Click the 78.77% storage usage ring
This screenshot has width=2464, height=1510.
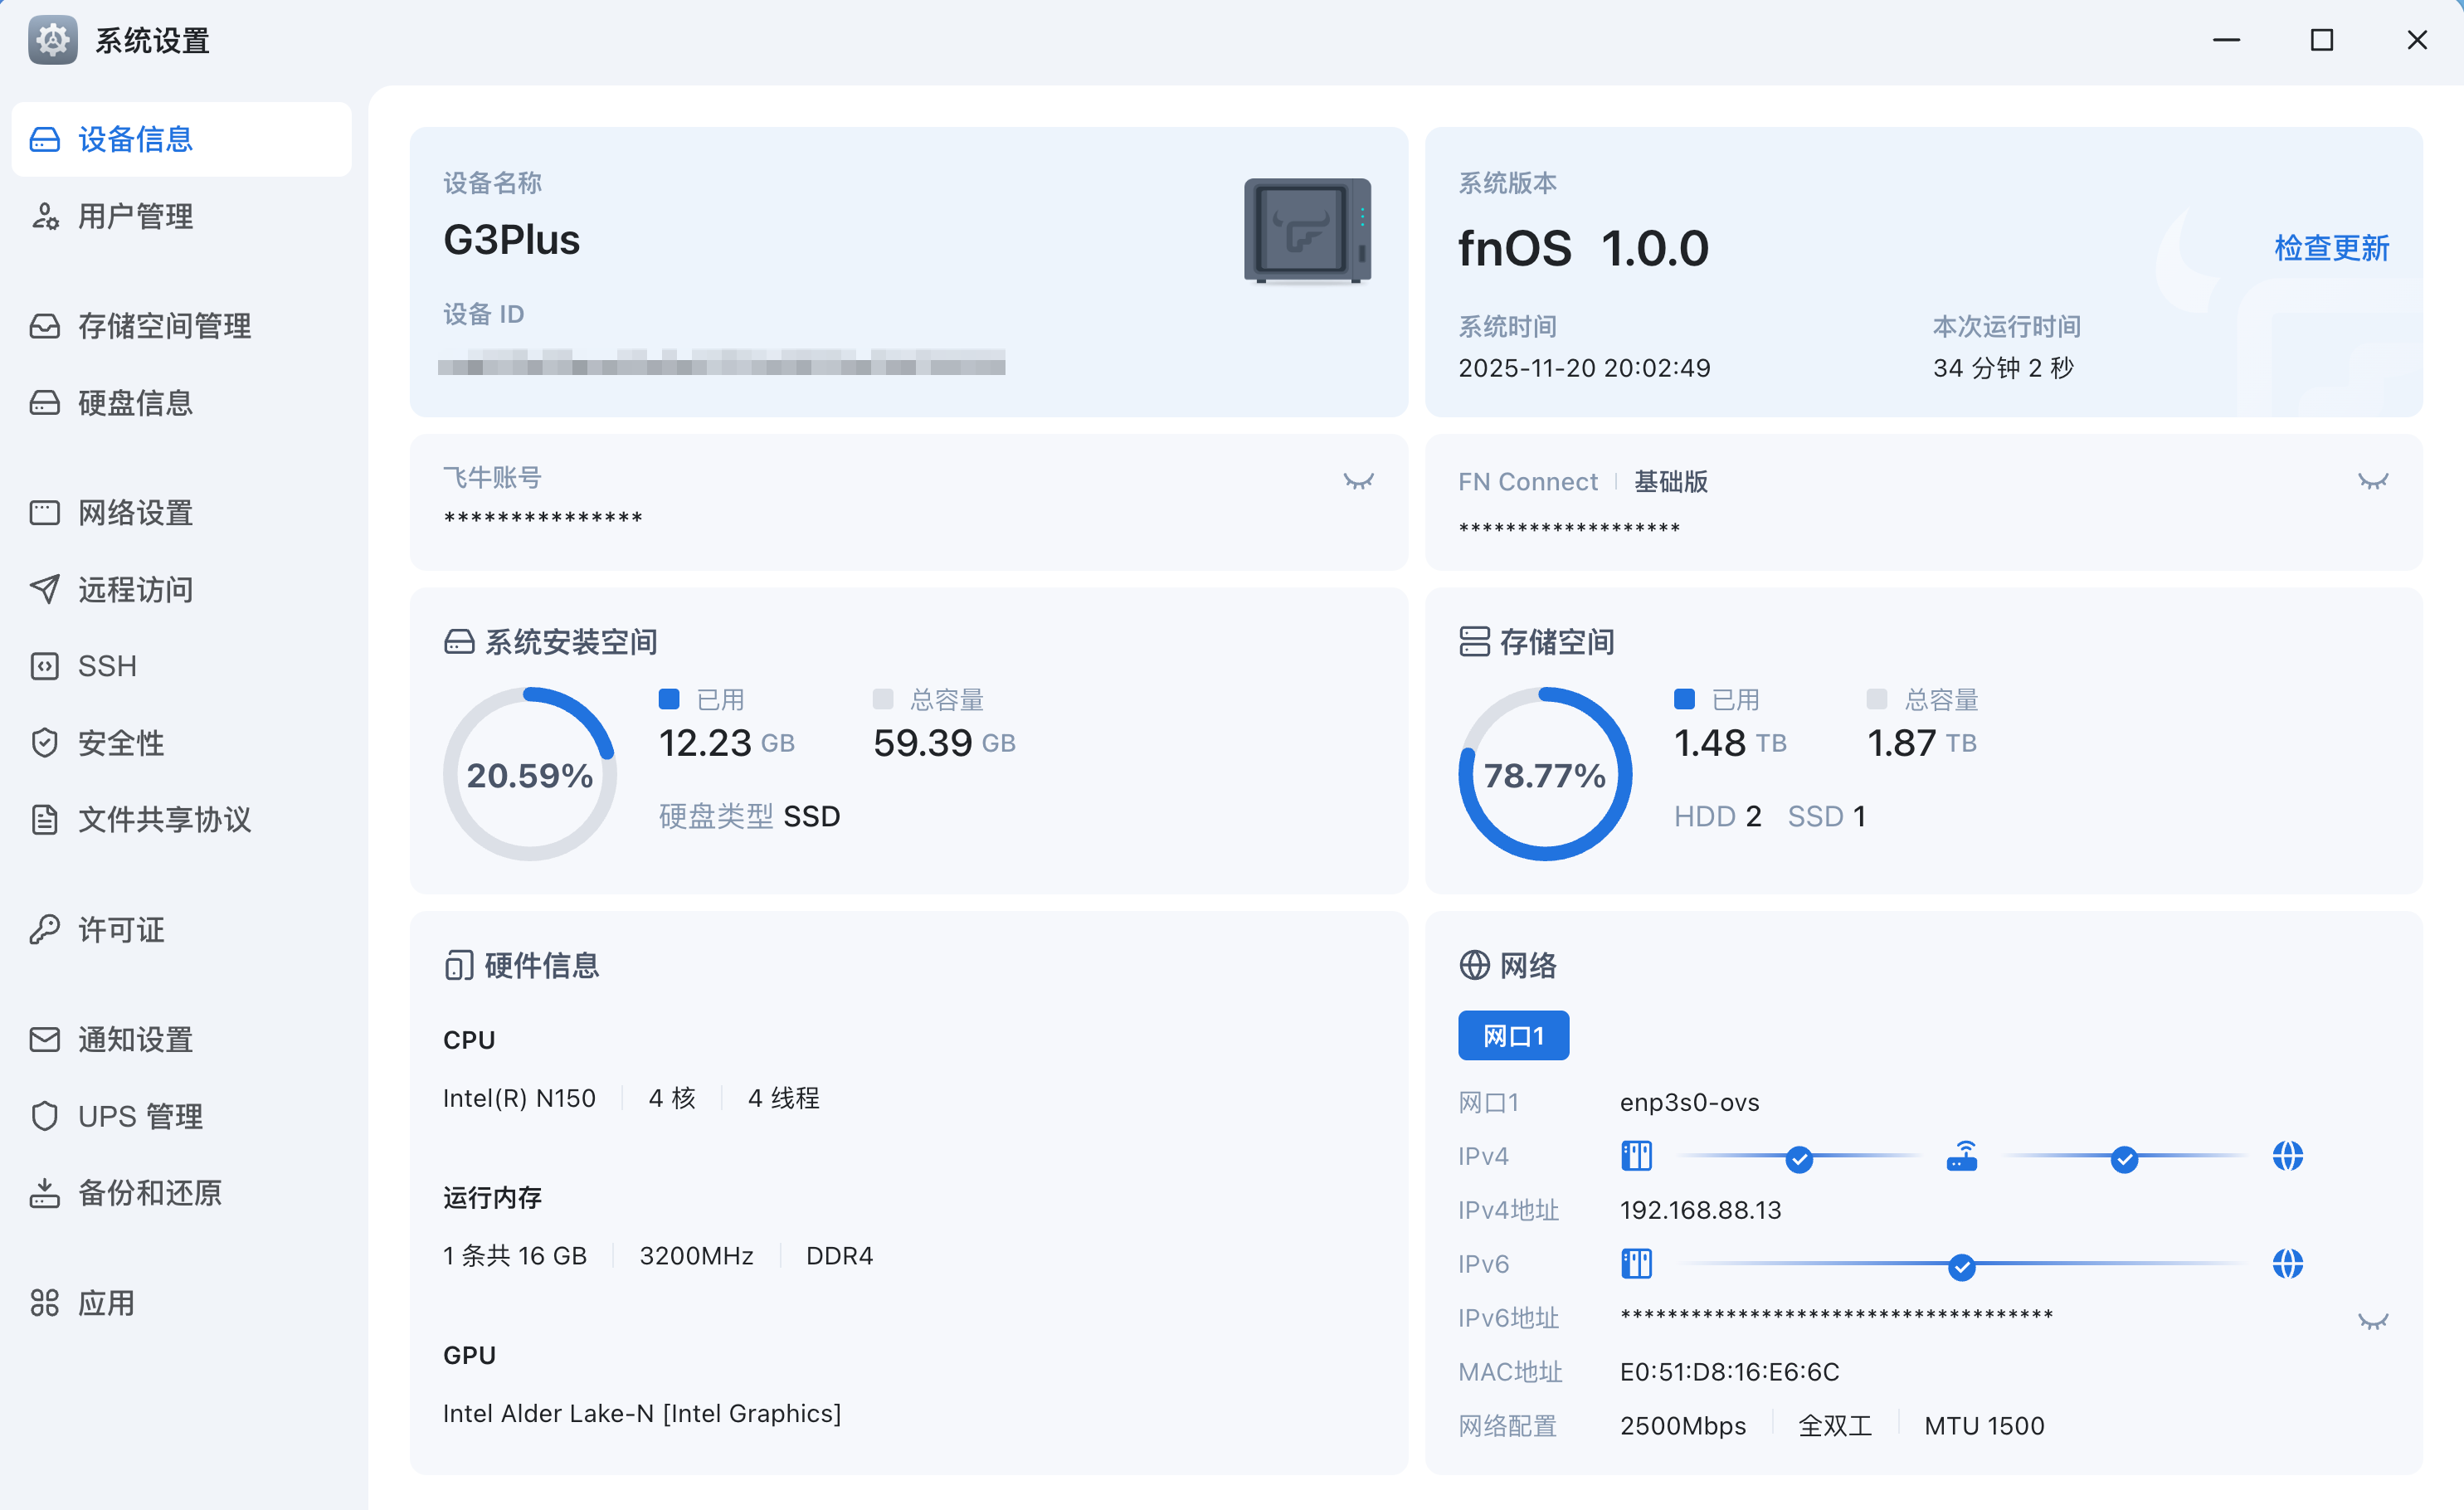pyautogui.click(x=1544, y=775)
